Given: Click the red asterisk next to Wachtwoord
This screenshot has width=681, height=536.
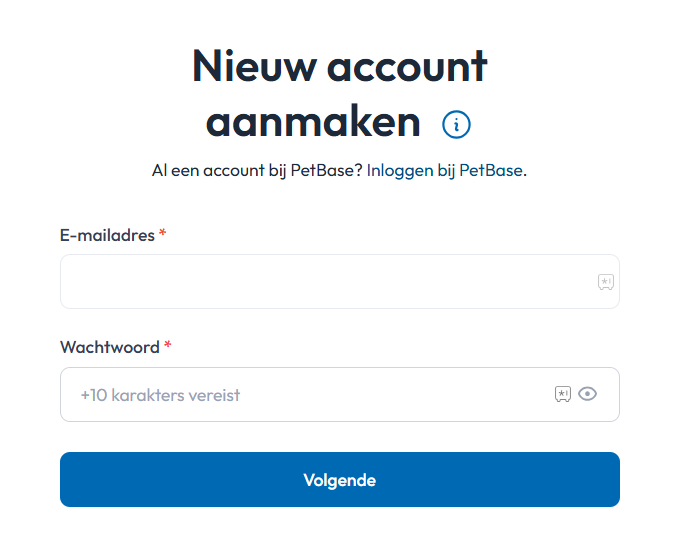Looking at the screenshot, I should click(x=168, y=346).
